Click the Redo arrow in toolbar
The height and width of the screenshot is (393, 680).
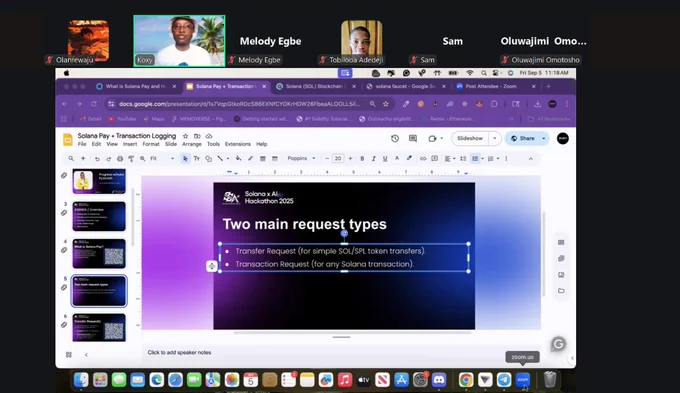click(108, 159)
